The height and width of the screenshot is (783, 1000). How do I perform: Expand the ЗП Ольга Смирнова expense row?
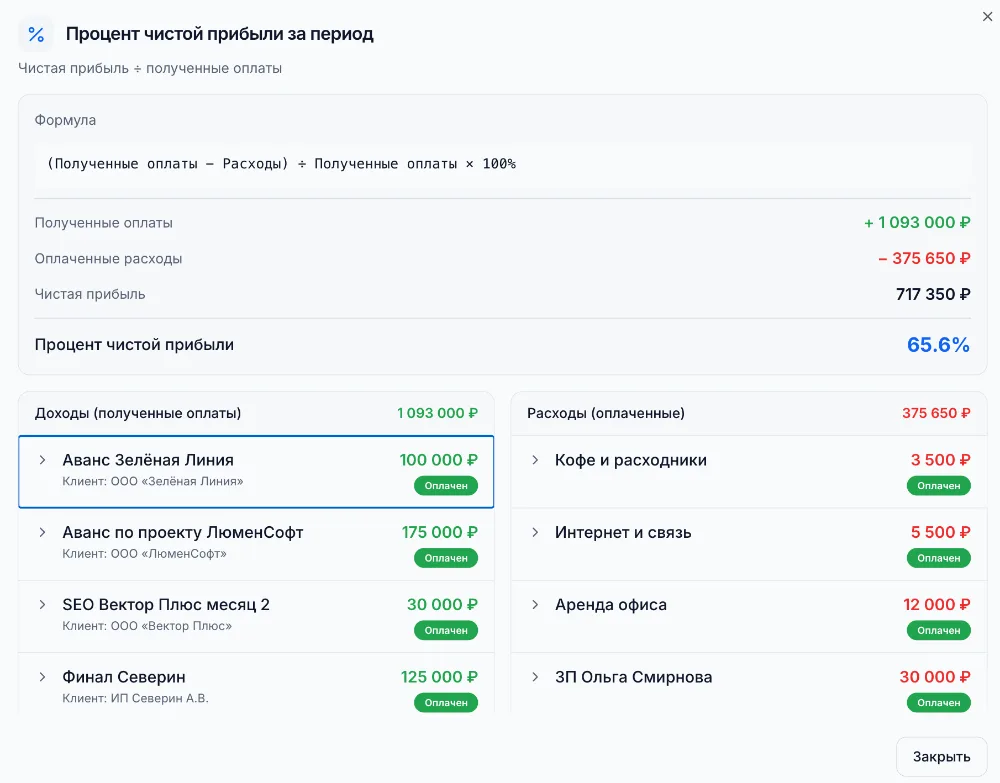(x=535, y=677)
